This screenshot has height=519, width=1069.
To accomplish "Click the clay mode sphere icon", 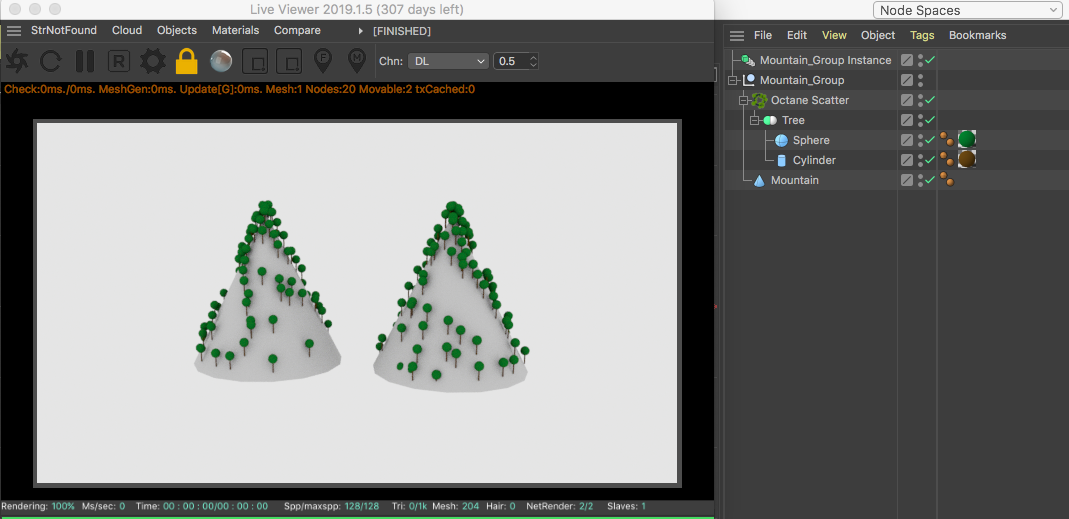I will 221,62.
